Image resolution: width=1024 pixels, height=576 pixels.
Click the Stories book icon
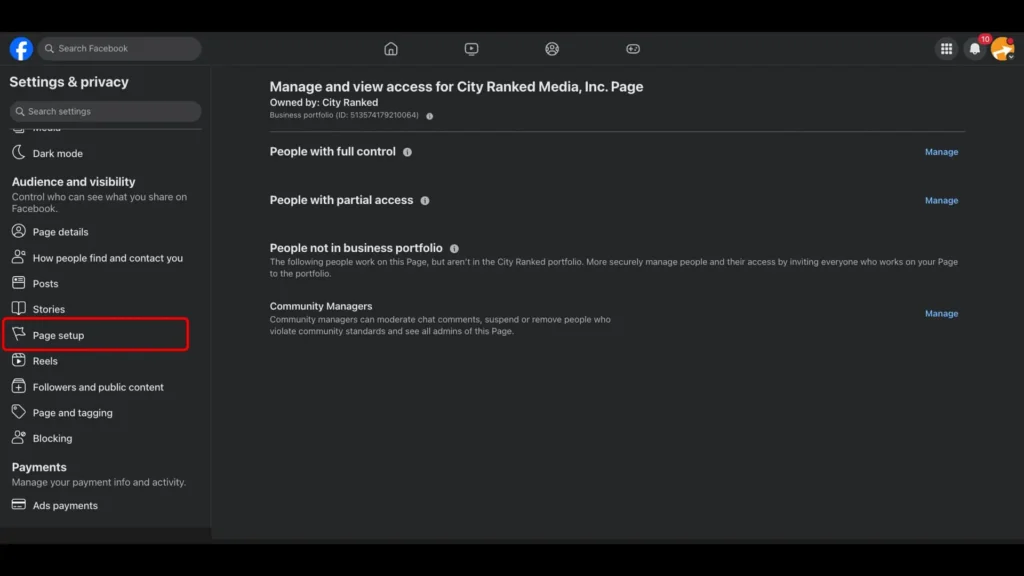tap(18, 308)
